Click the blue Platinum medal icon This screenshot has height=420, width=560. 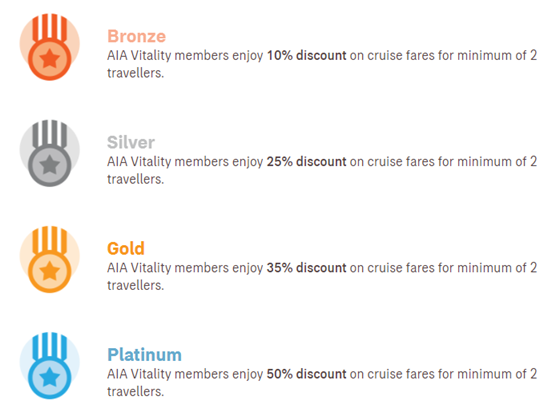pos(50,365)
